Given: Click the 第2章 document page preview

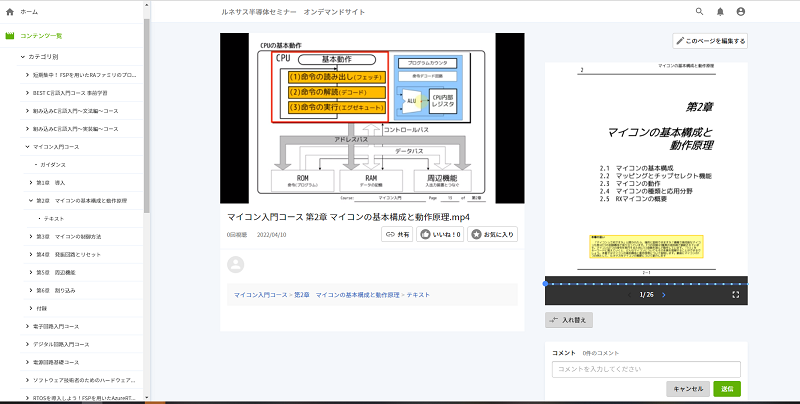Looking at the screenshot, I should click(646, 169).
